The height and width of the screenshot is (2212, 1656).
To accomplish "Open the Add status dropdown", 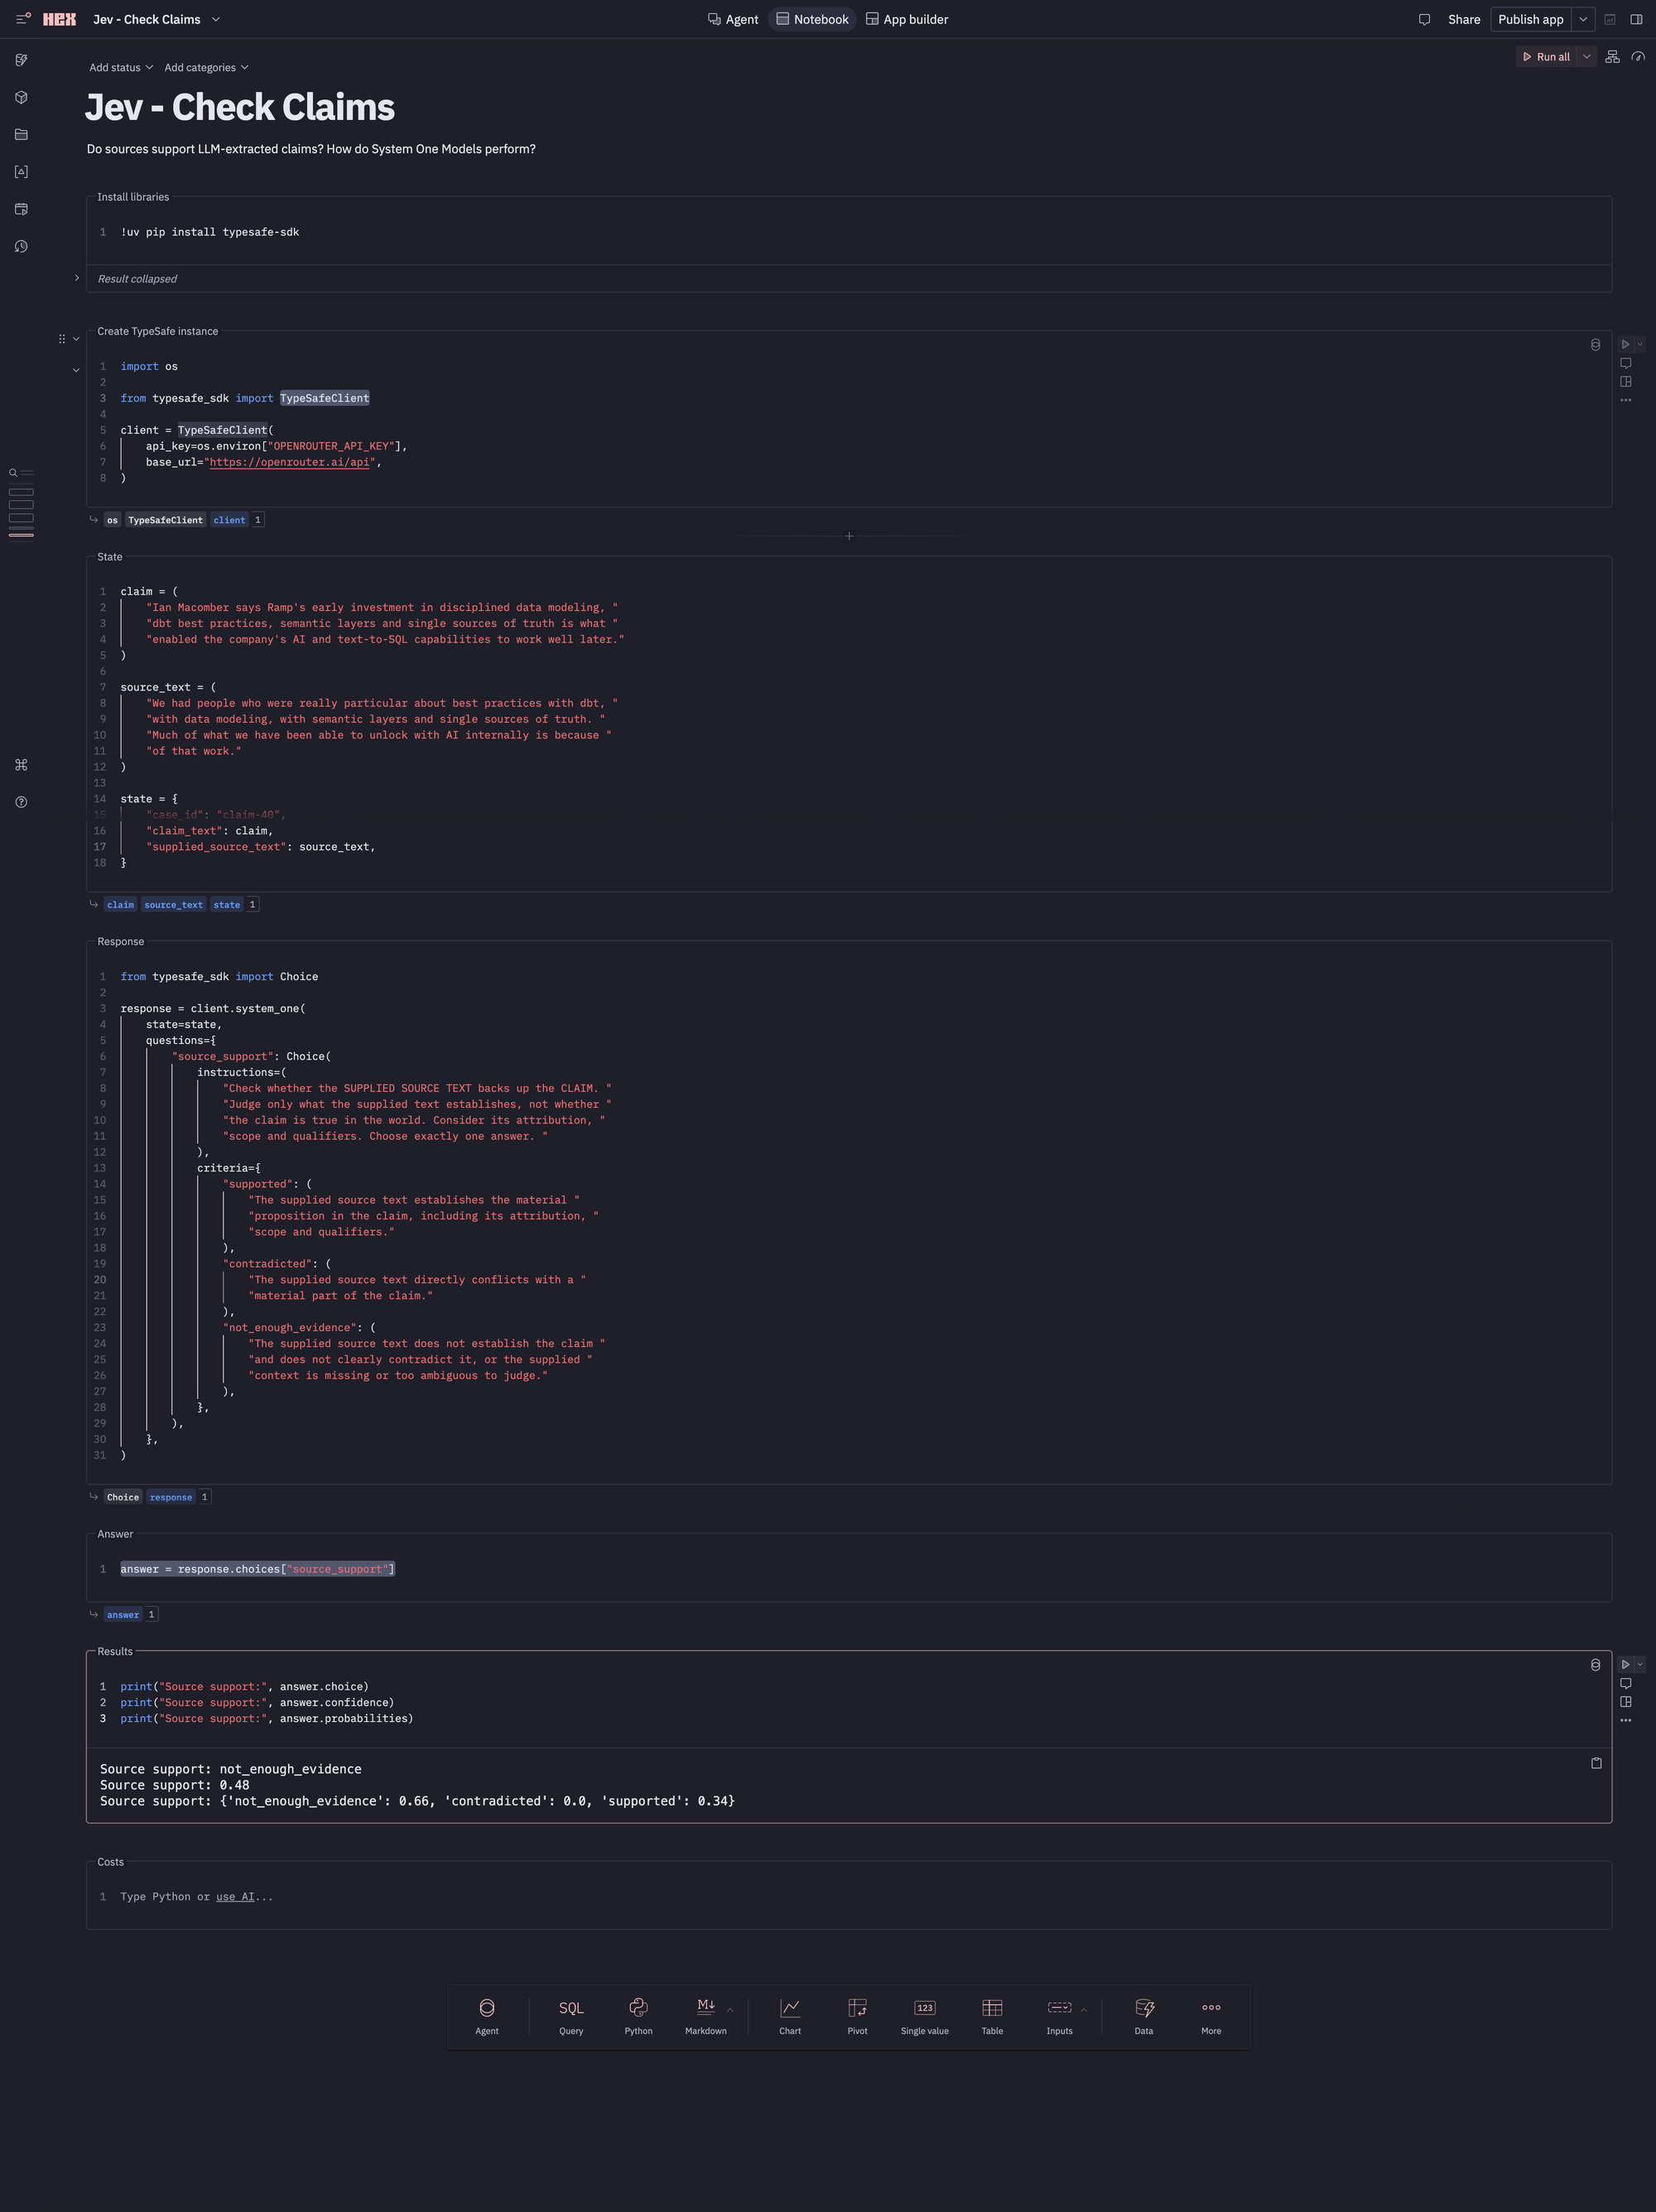I will (x=121, y=67).
